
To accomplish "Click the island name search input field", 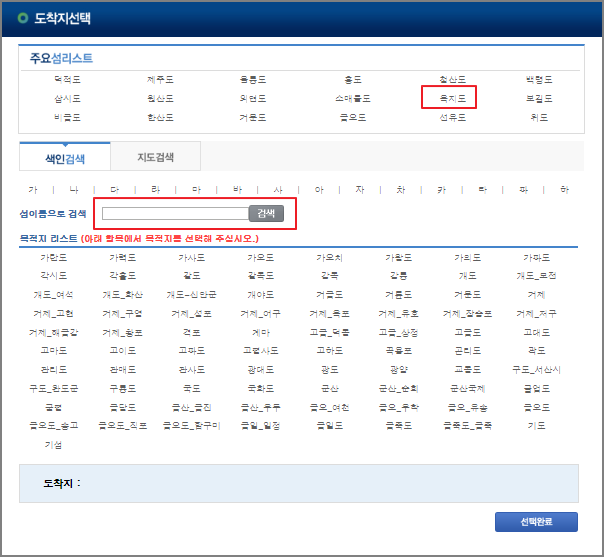I will coord(175,213).
